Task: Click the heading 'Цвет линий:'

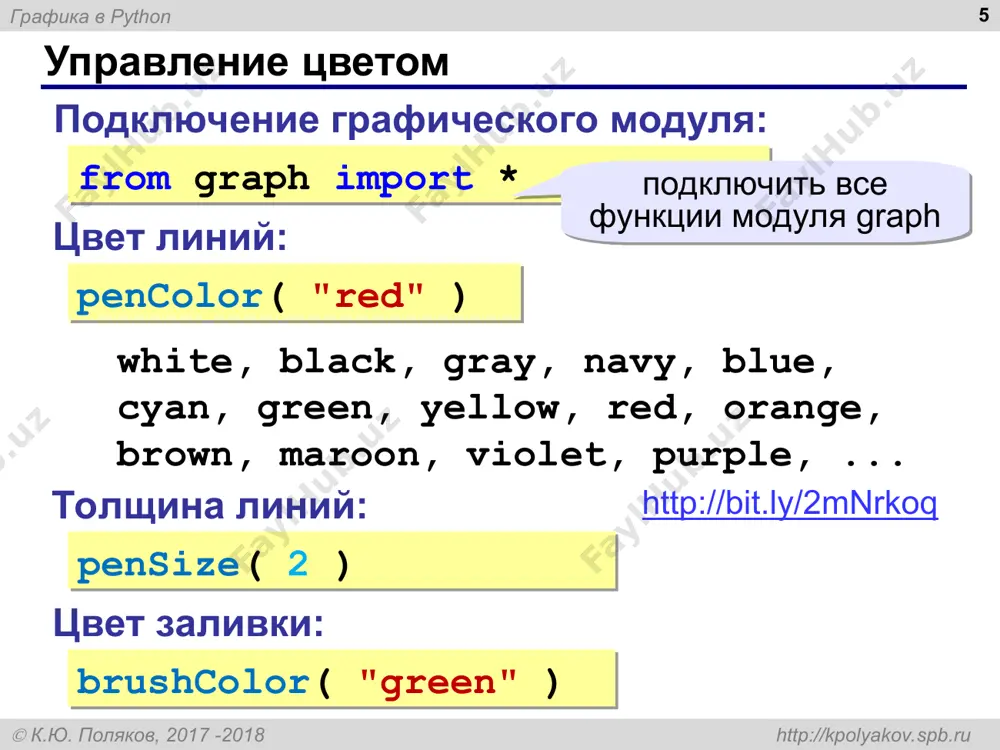Action: (170, 237)
